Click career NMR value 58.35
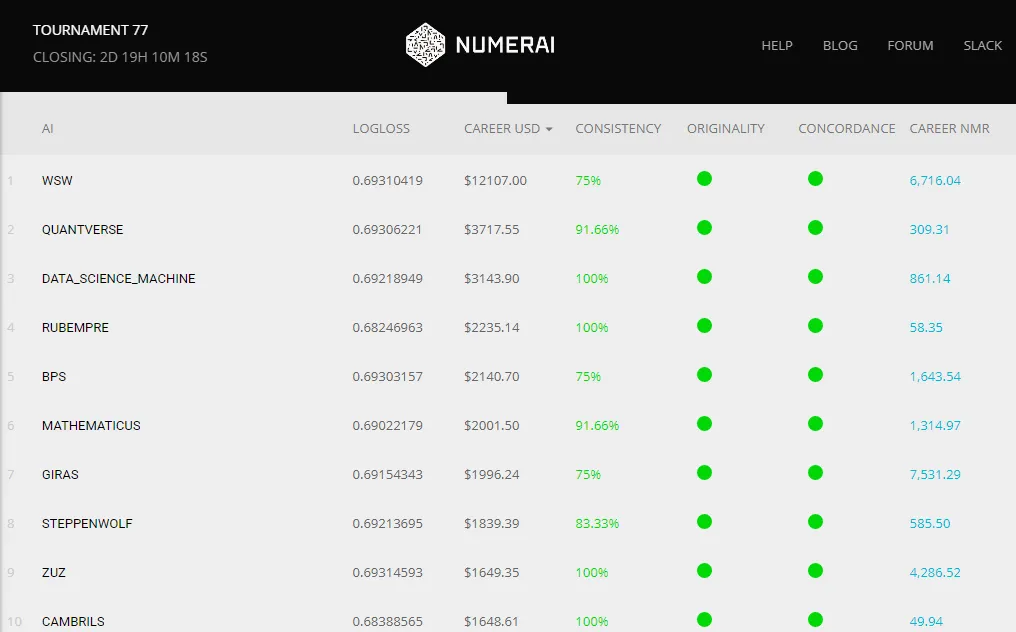The height and width of the screenshot is (632, 1016). pyautogui.click(x=926, y=327)
